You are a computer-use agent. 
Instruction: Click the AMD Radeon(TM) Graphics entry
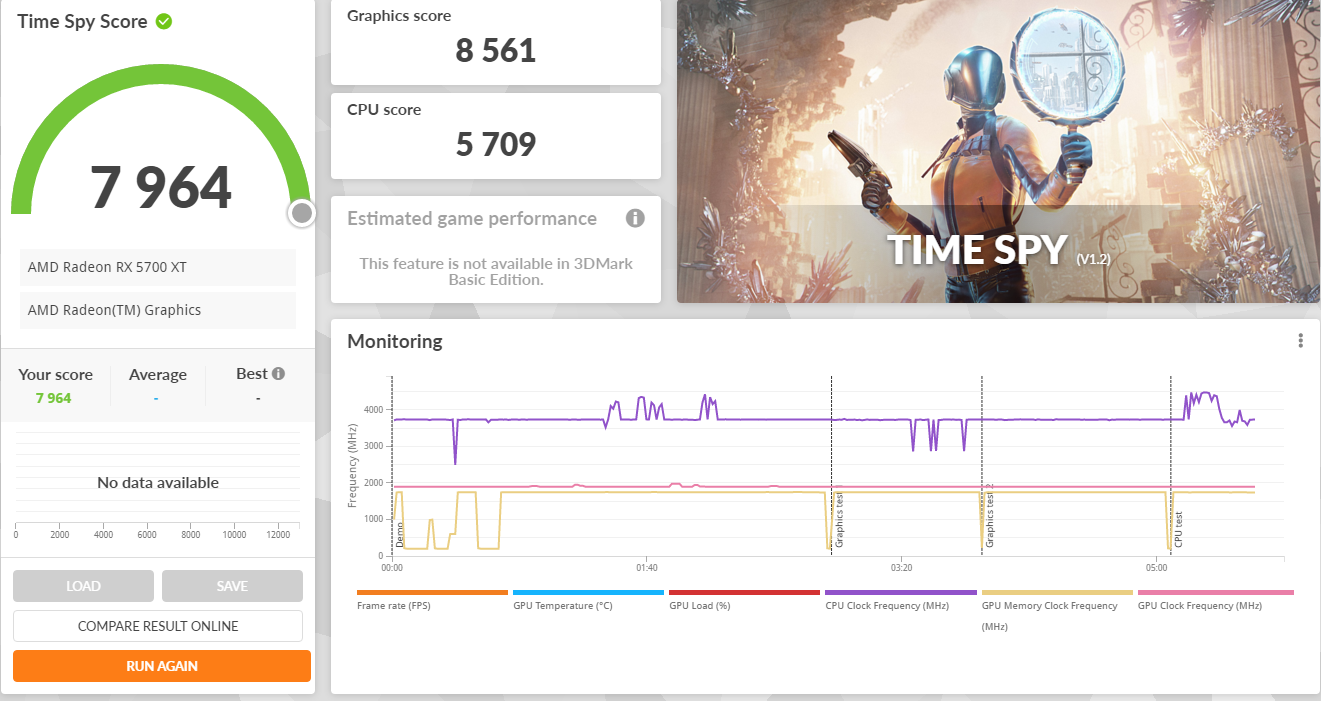coord(158,310)
